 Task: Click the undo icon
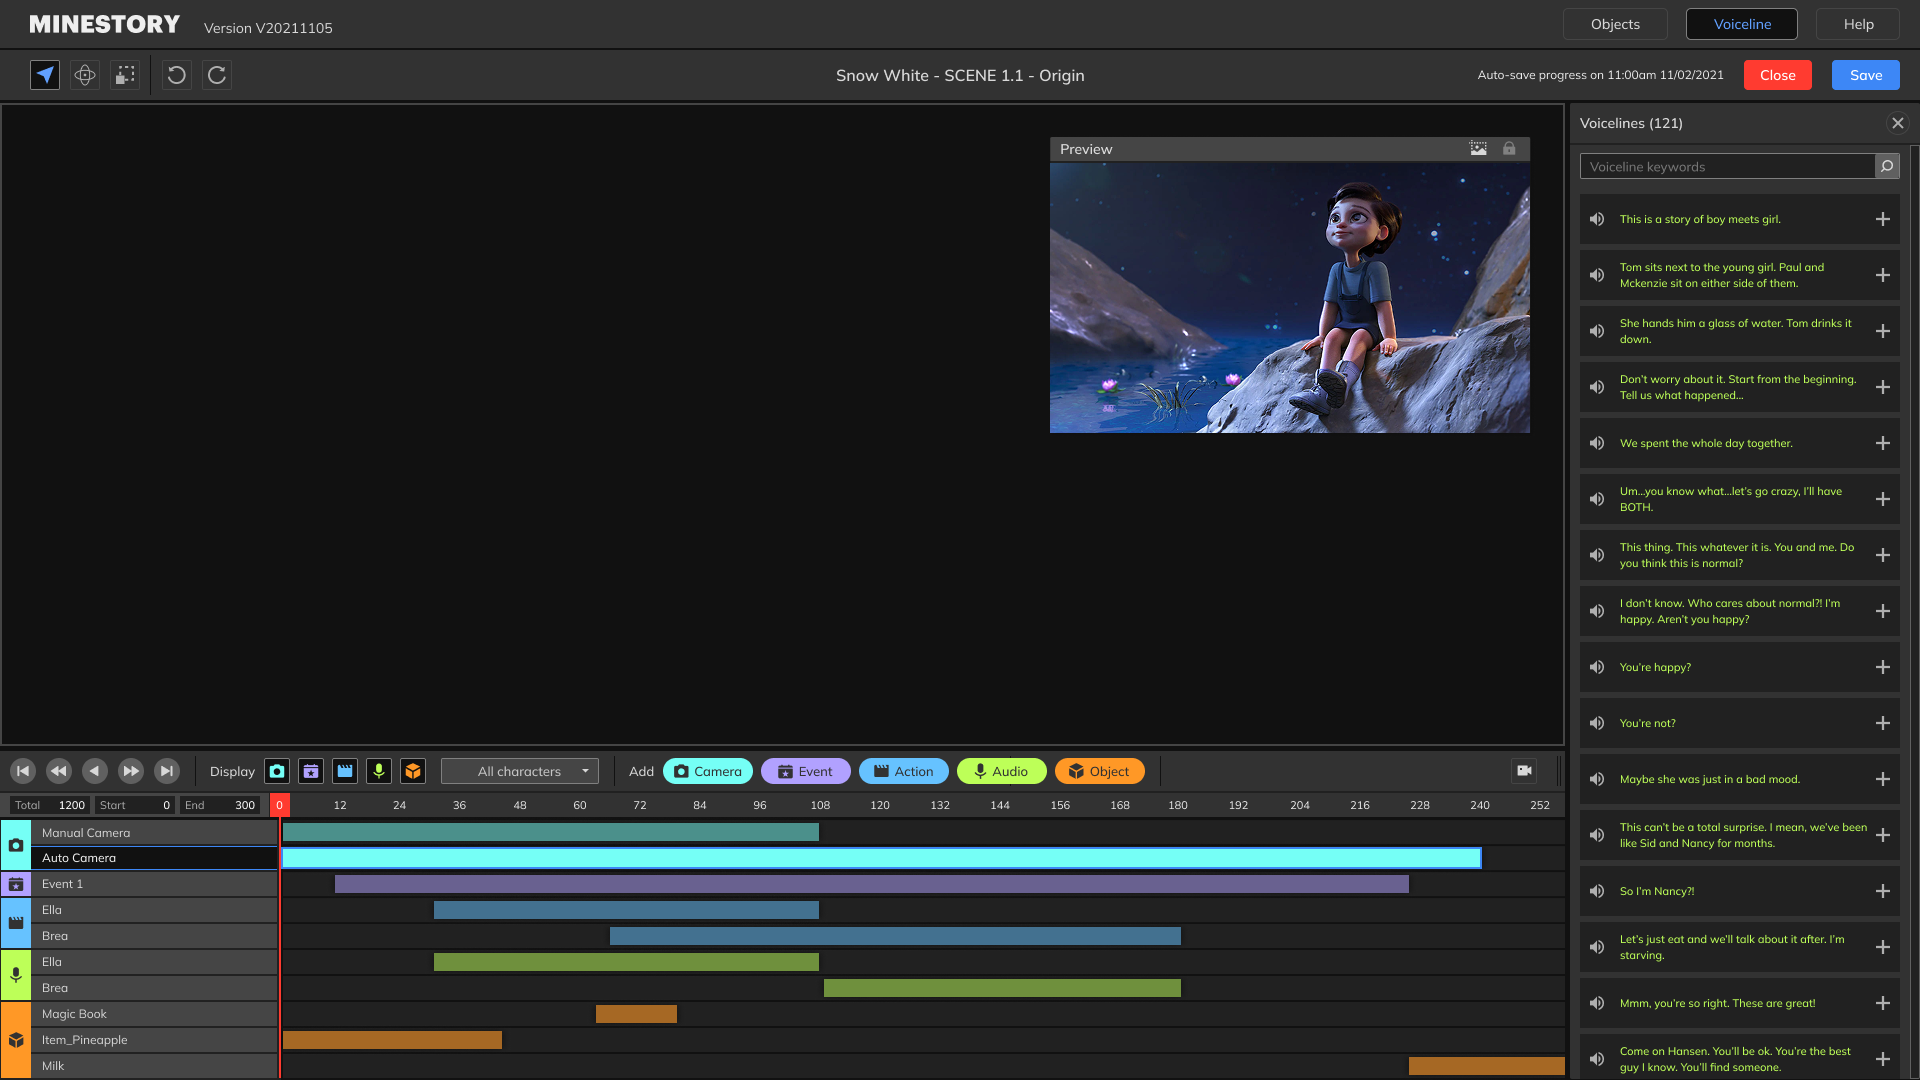177,75
